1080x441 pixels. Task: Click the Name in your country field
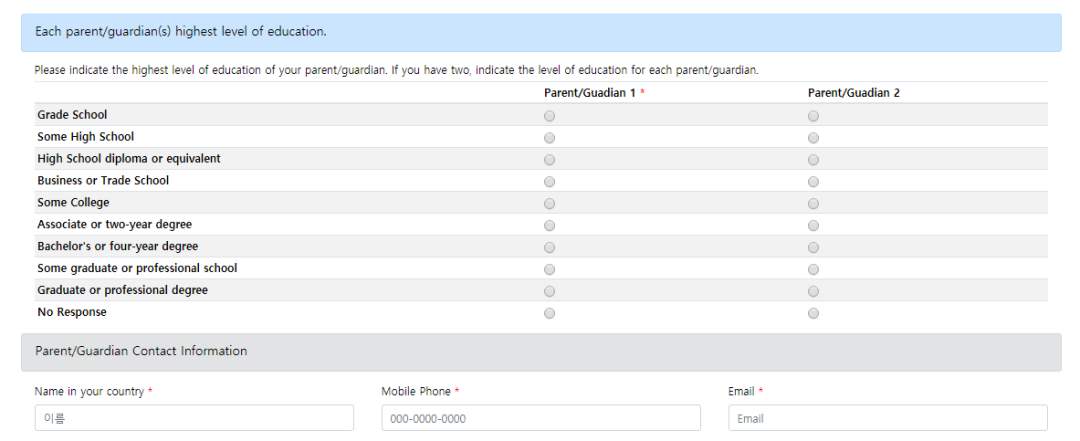194,418
